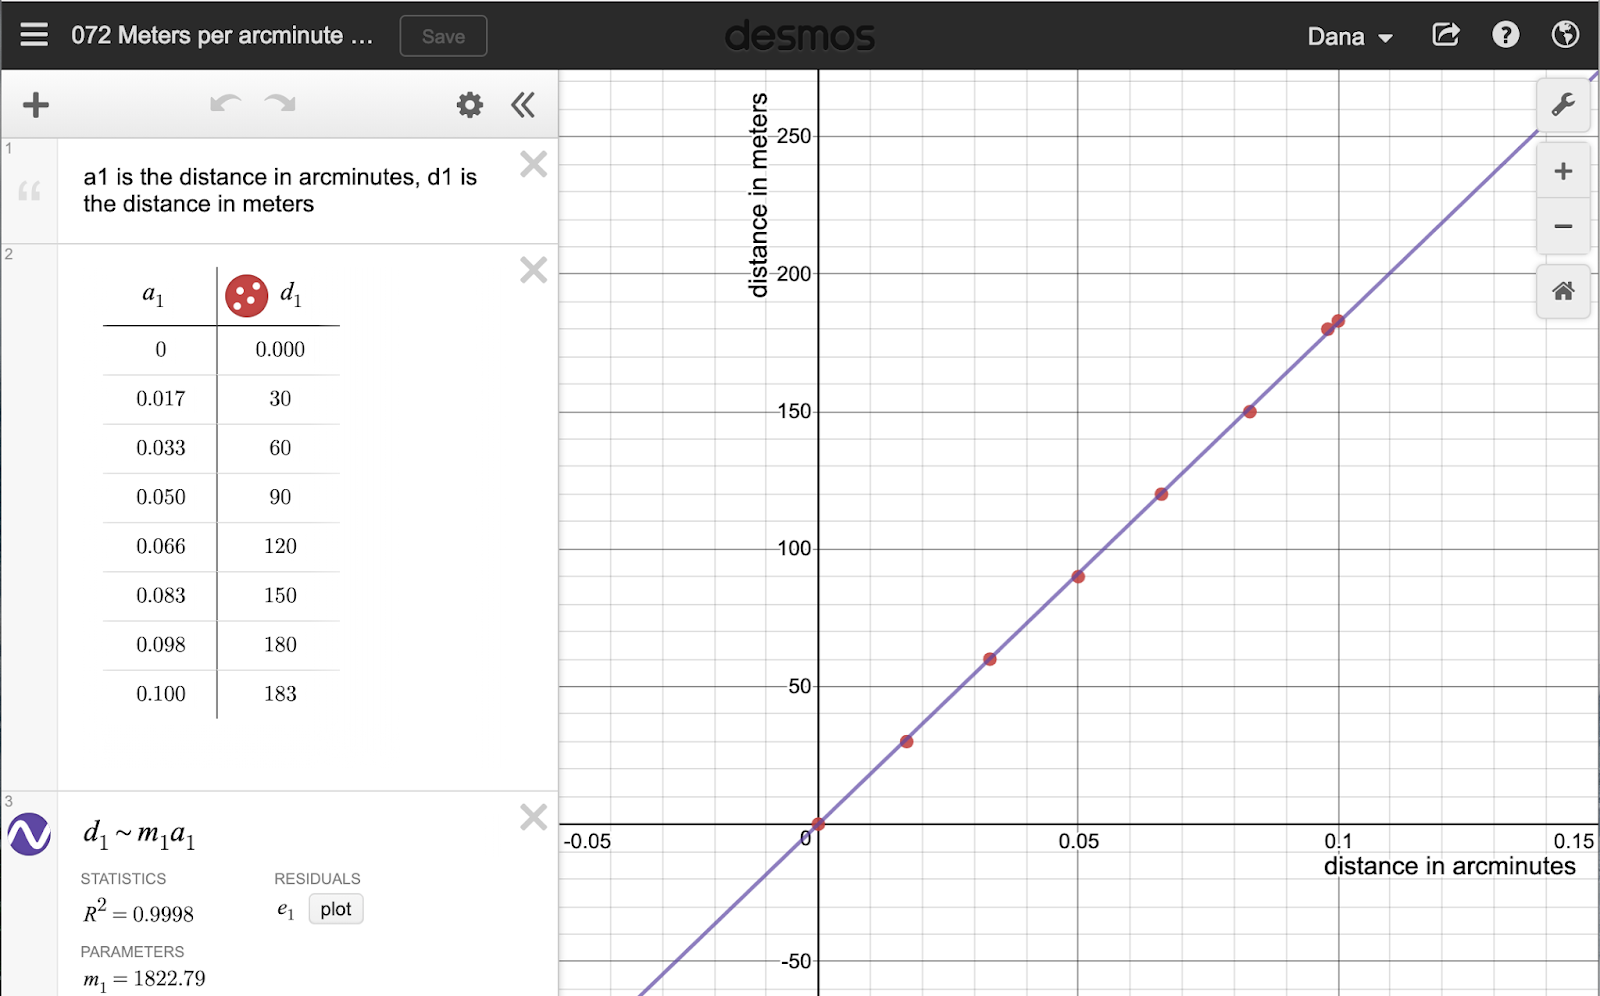Click the desmos logo in the header
Viewport: 1600px width, 996px height.
point(799,36)
